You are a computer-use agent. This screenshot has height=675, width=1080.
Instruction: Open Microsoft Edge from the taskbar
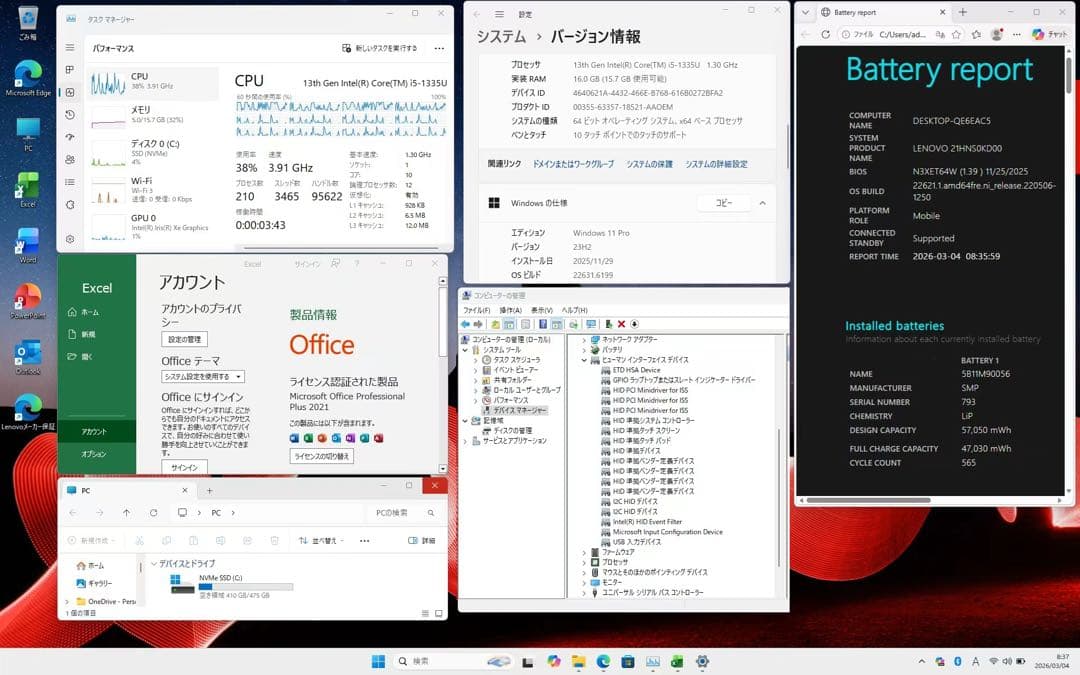(603, 662)
